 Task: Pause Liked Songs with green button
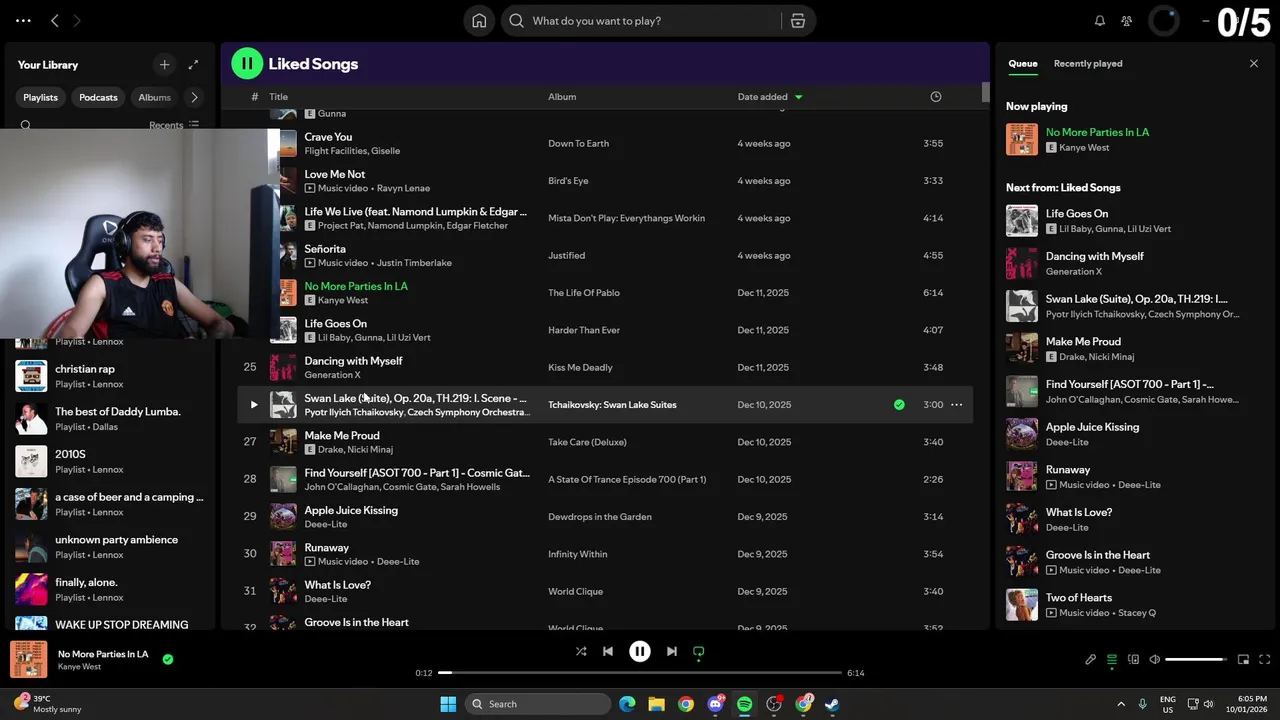point(247,64)
